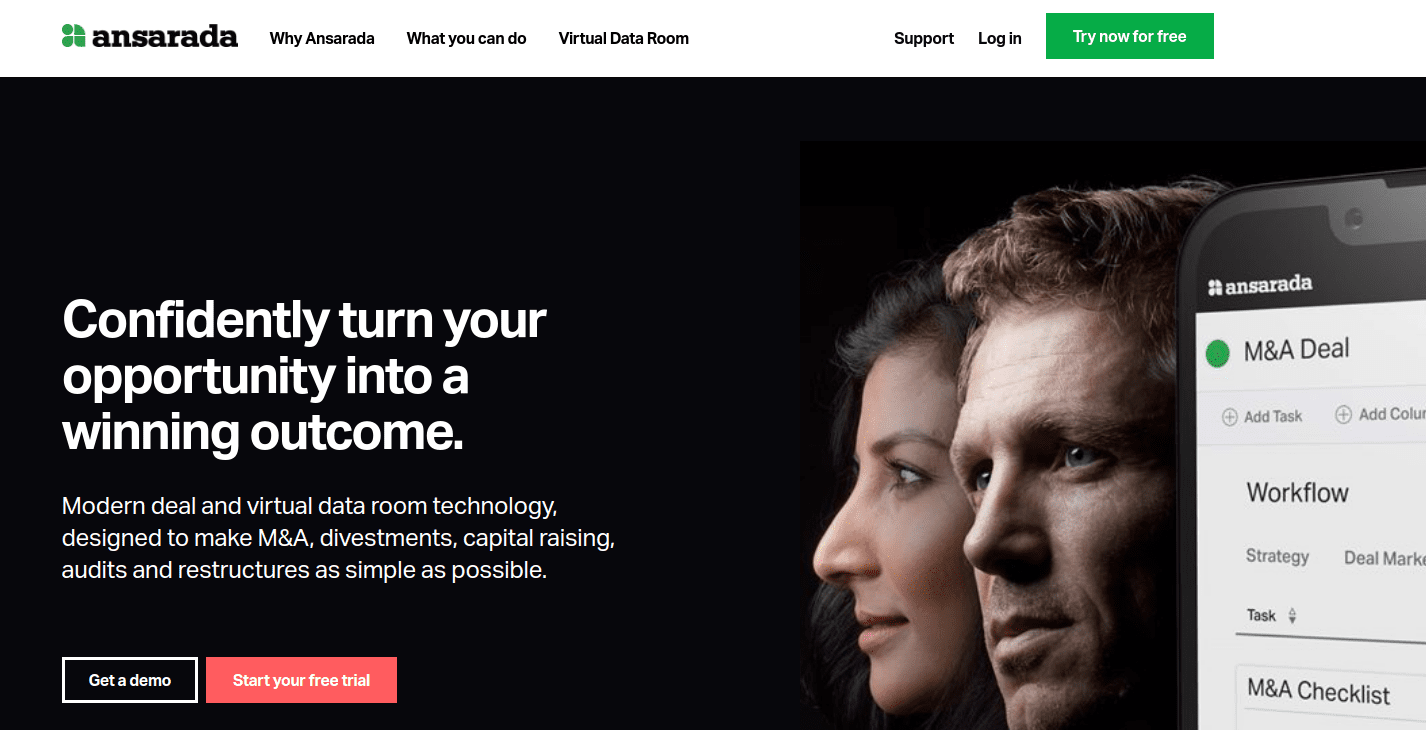Open the Virtual Data Room menu

(624, 38)
